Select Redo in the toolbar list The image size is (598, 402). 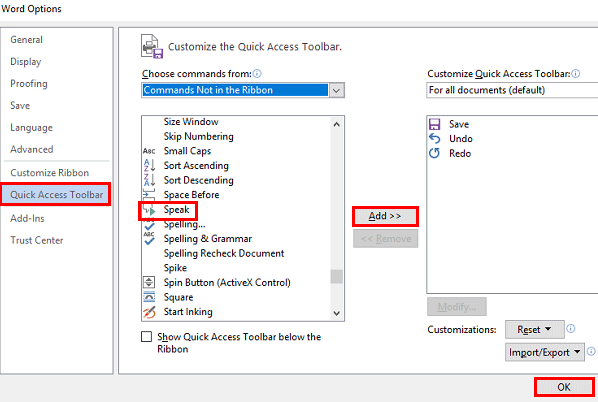click(x=460, y=153)
